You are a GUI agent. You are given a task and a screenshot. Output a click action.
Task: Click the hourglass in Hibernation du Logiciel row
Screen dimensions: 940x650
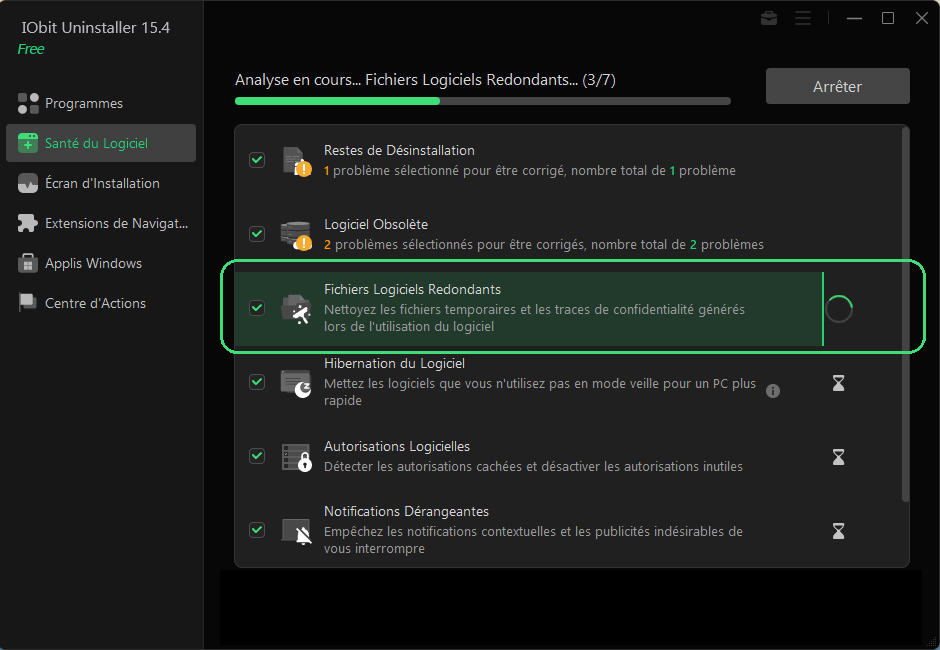pos(839,383)
